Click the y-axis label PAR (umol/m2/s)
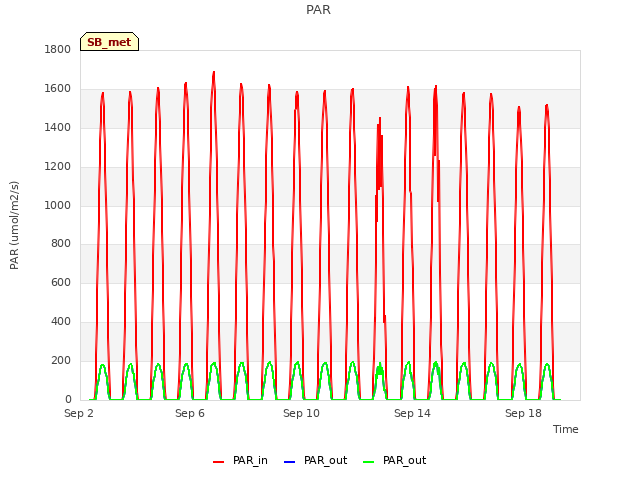Viewport: 640px width, 480px height. (14, 225)
